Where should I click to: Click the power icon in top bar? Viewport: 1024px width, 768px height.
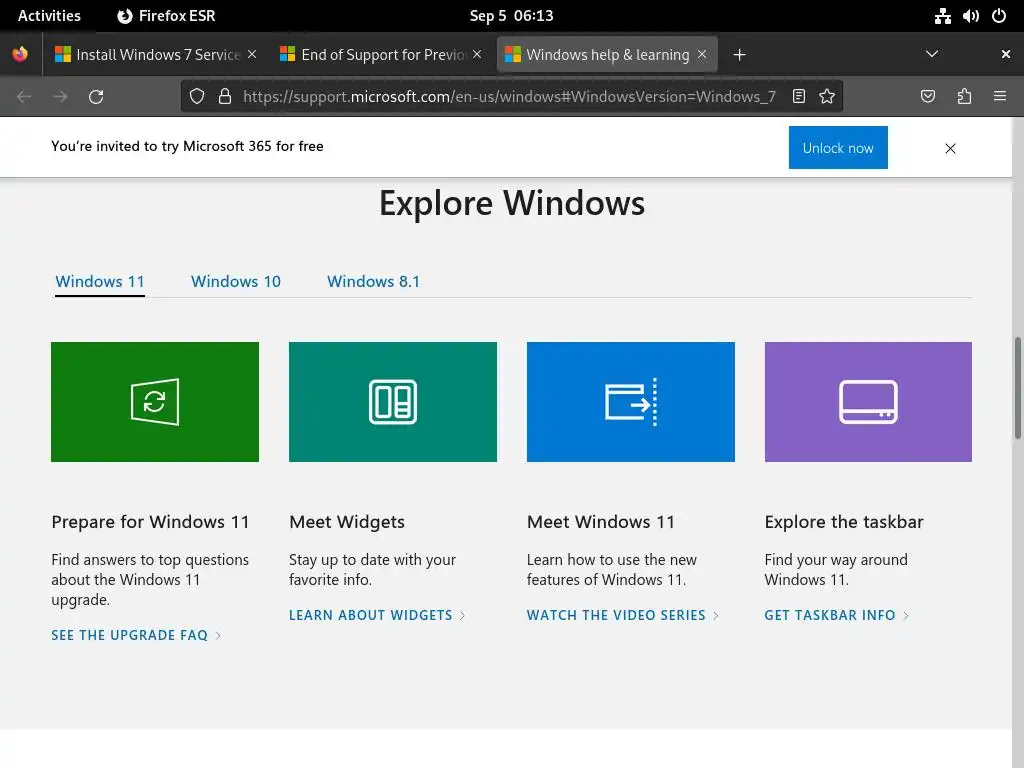click(999, 16)
